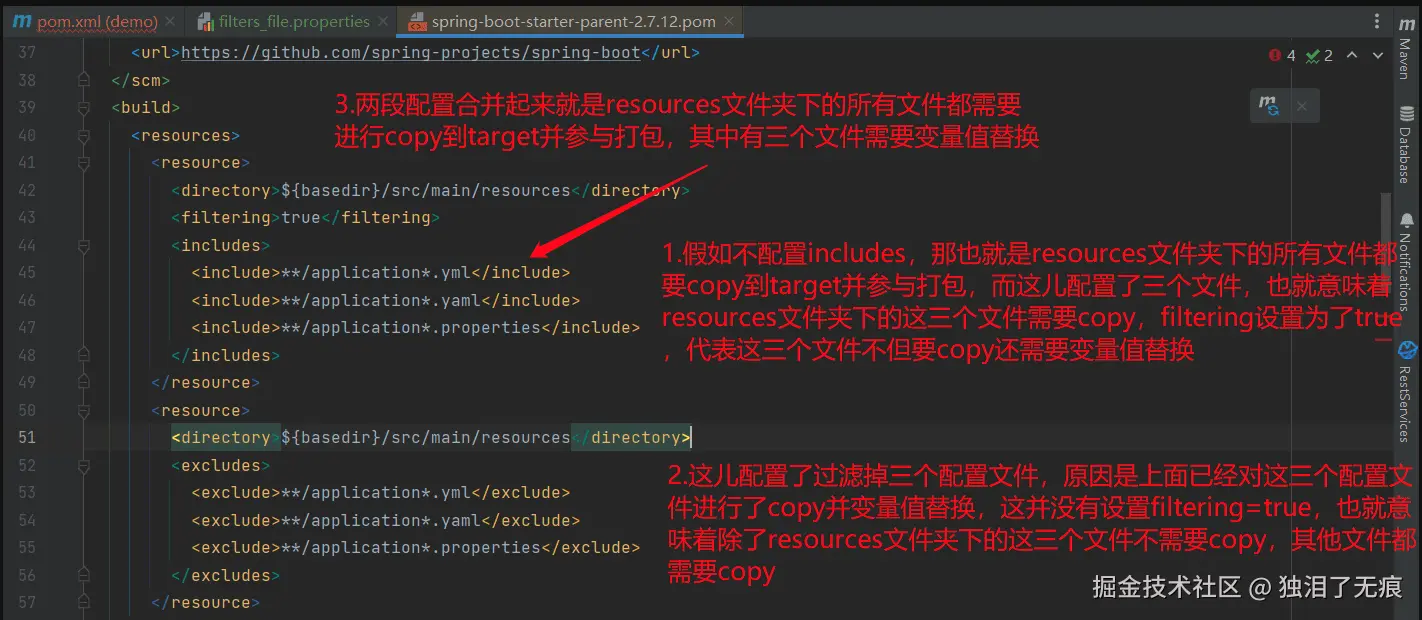The image size is (1422, 620).
Task: Close the filters_file.properties tab
Action: tap(383, 21)
